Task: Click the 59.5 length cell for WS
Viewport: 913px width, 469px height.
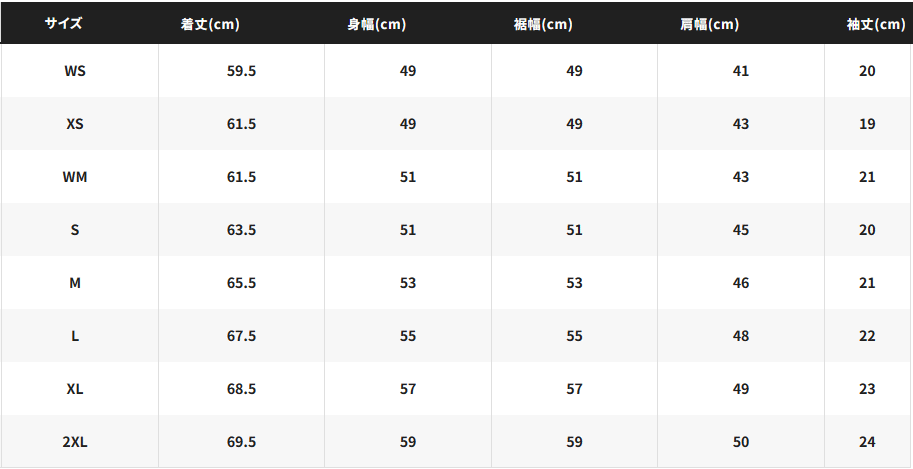Action: [x=241, y=71]
